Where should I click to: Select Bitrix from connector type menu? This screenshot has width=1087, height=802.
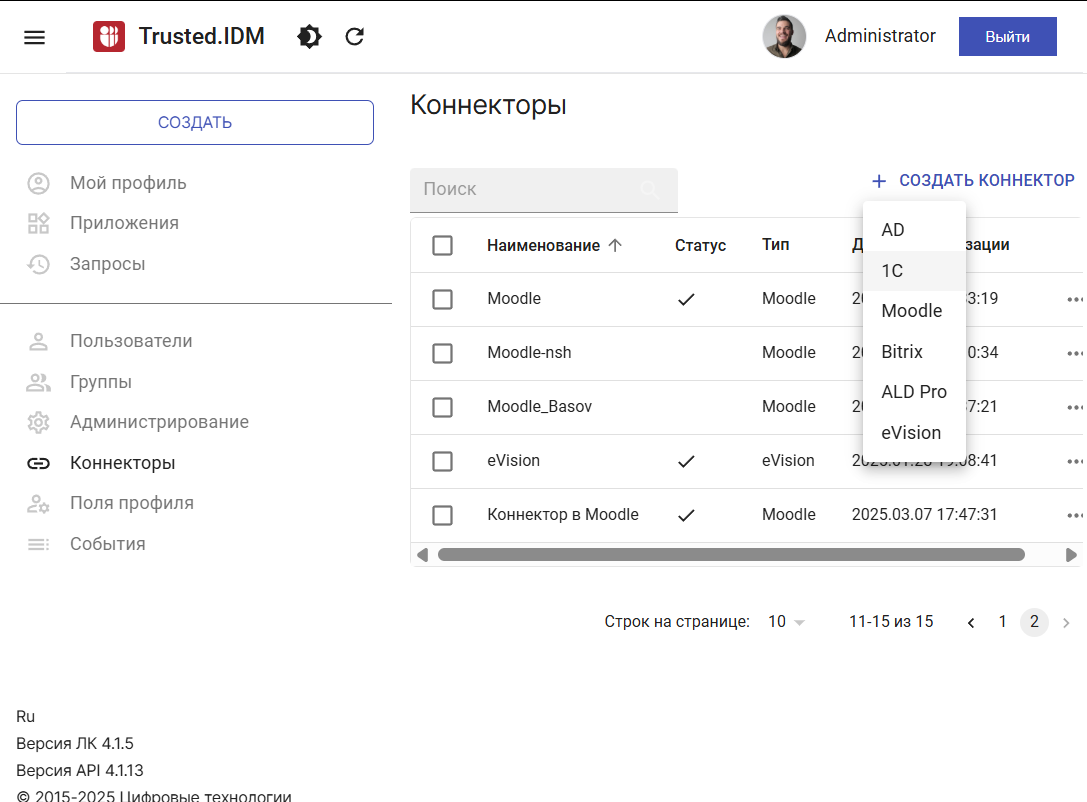pos(914,352)
